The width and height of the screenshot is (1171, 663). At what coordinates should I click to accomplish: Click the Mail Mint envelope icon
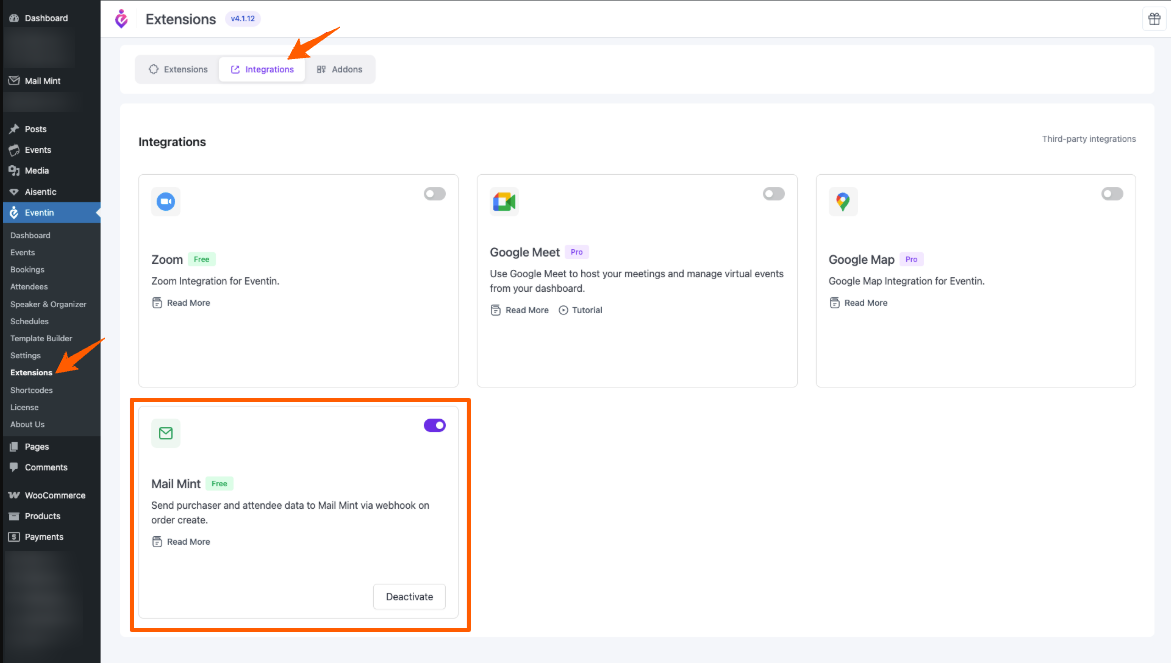coord(166,433)
